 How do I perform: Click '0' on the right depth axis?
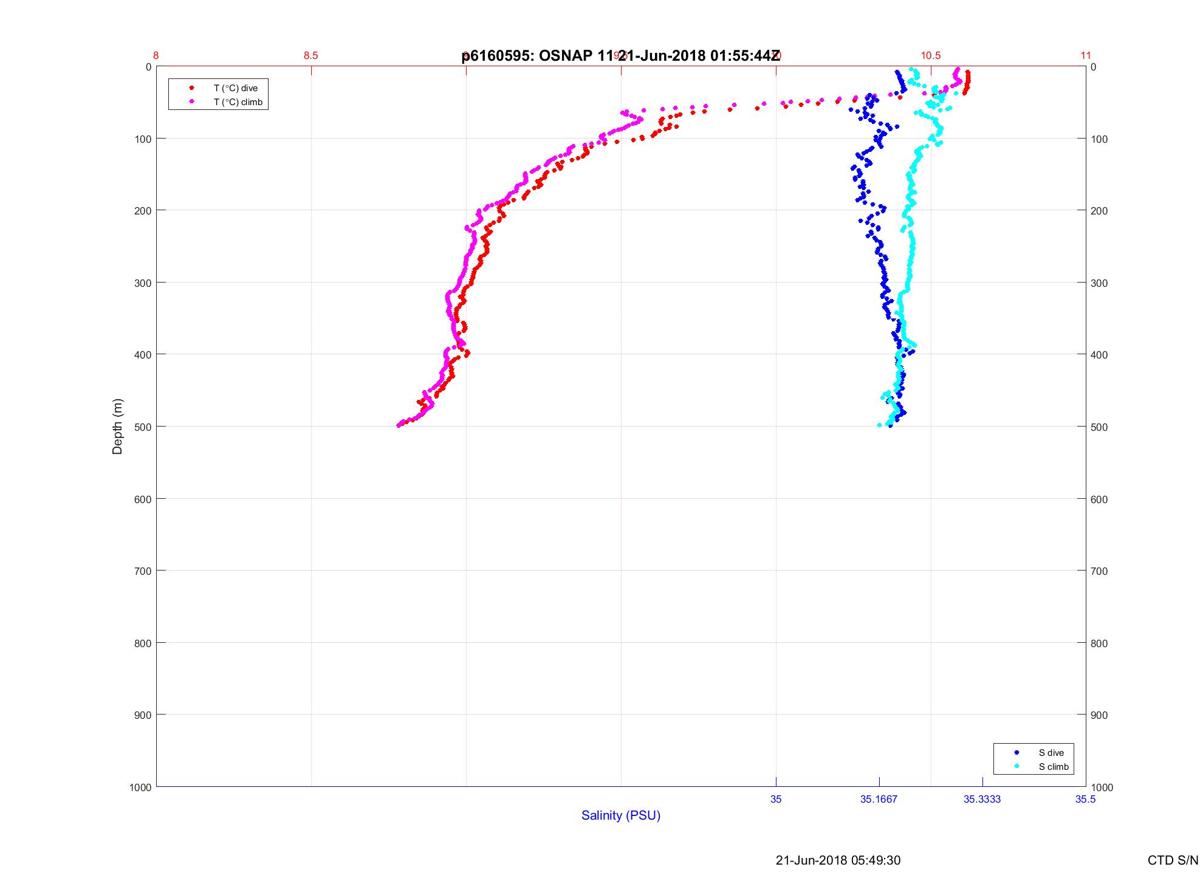point(1094,67)
